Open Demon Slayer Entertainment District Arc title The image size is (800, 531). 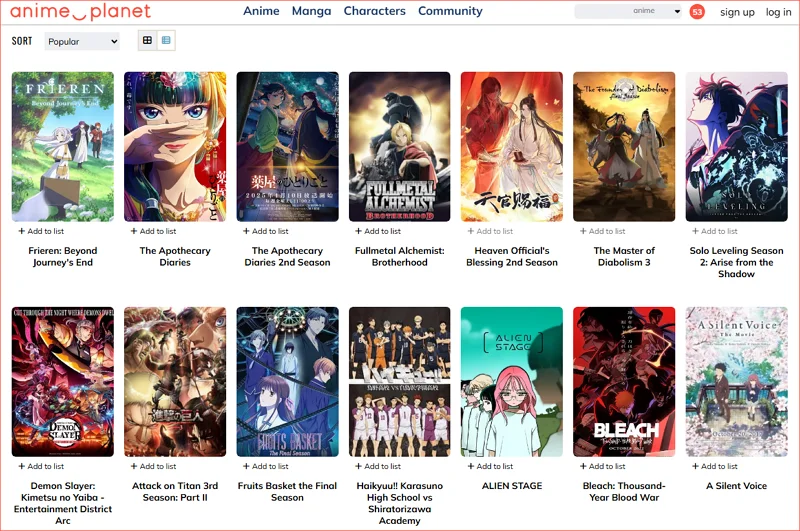(x=63, y=503)
